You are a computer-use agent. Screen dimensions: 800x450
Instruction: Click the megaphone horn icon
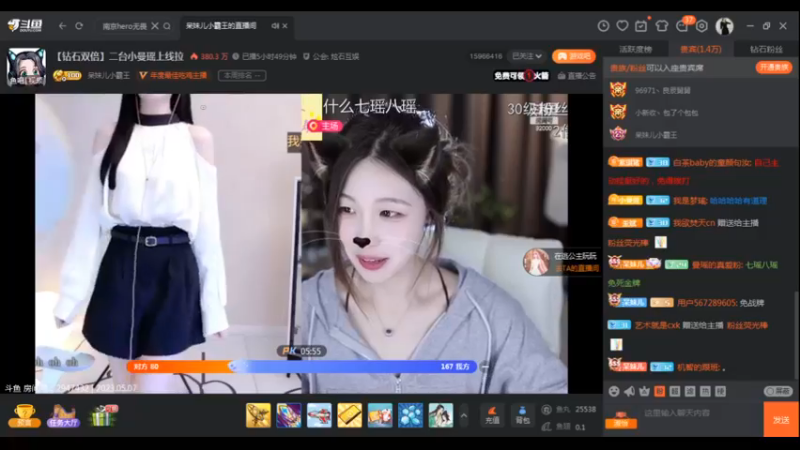(x=630, y=391)
